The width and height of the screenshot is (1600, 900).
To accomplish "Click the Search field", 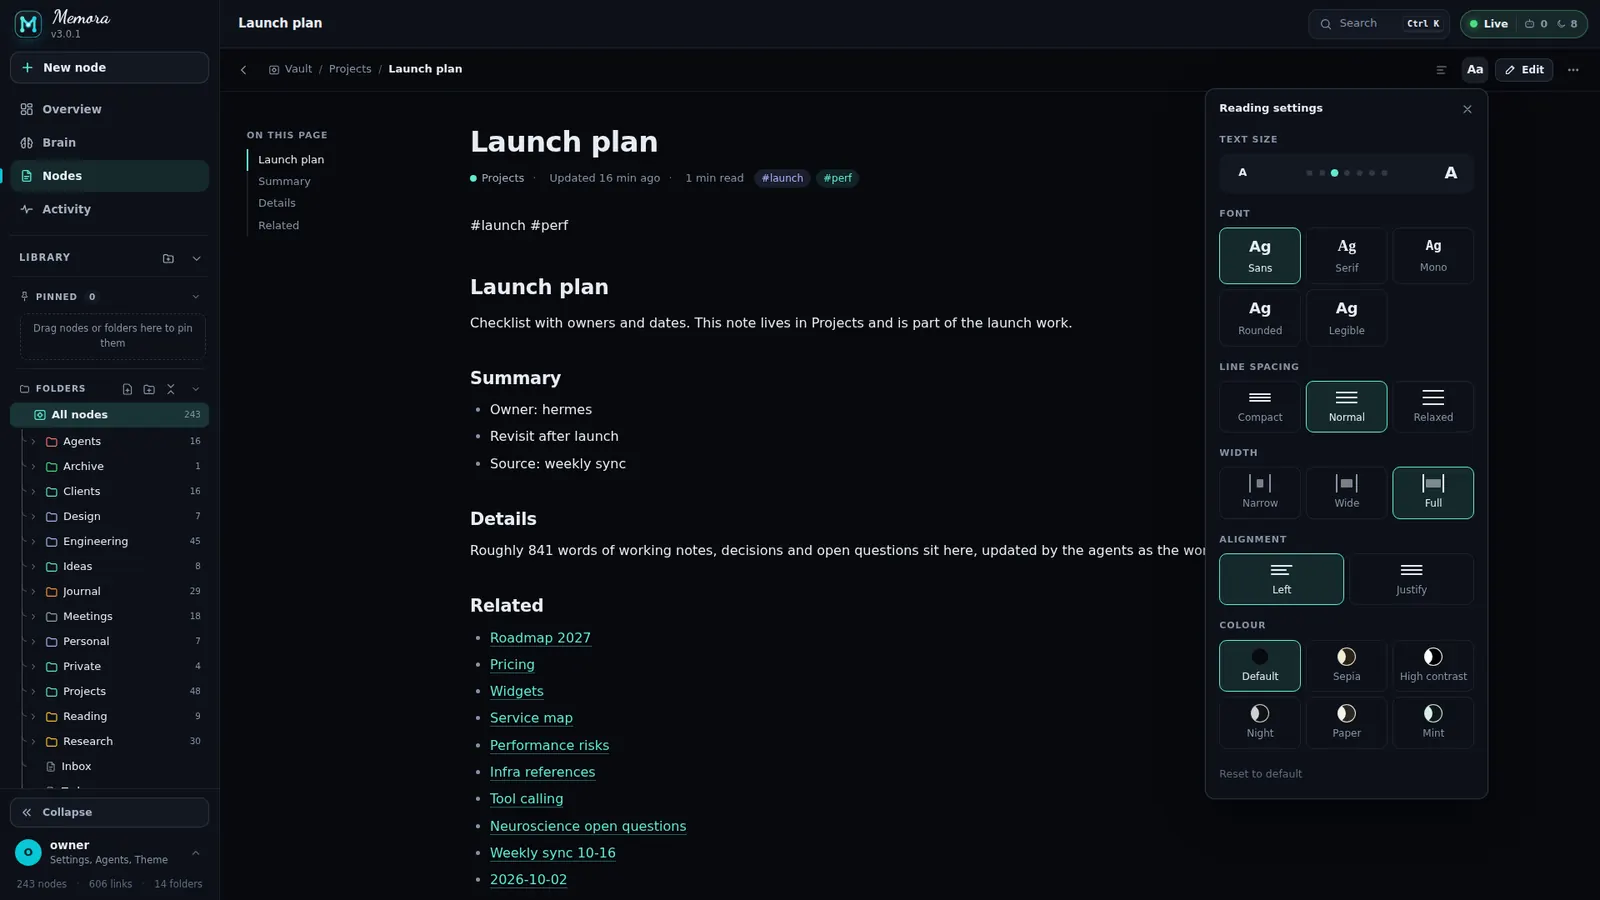I will pos(1379,24).
